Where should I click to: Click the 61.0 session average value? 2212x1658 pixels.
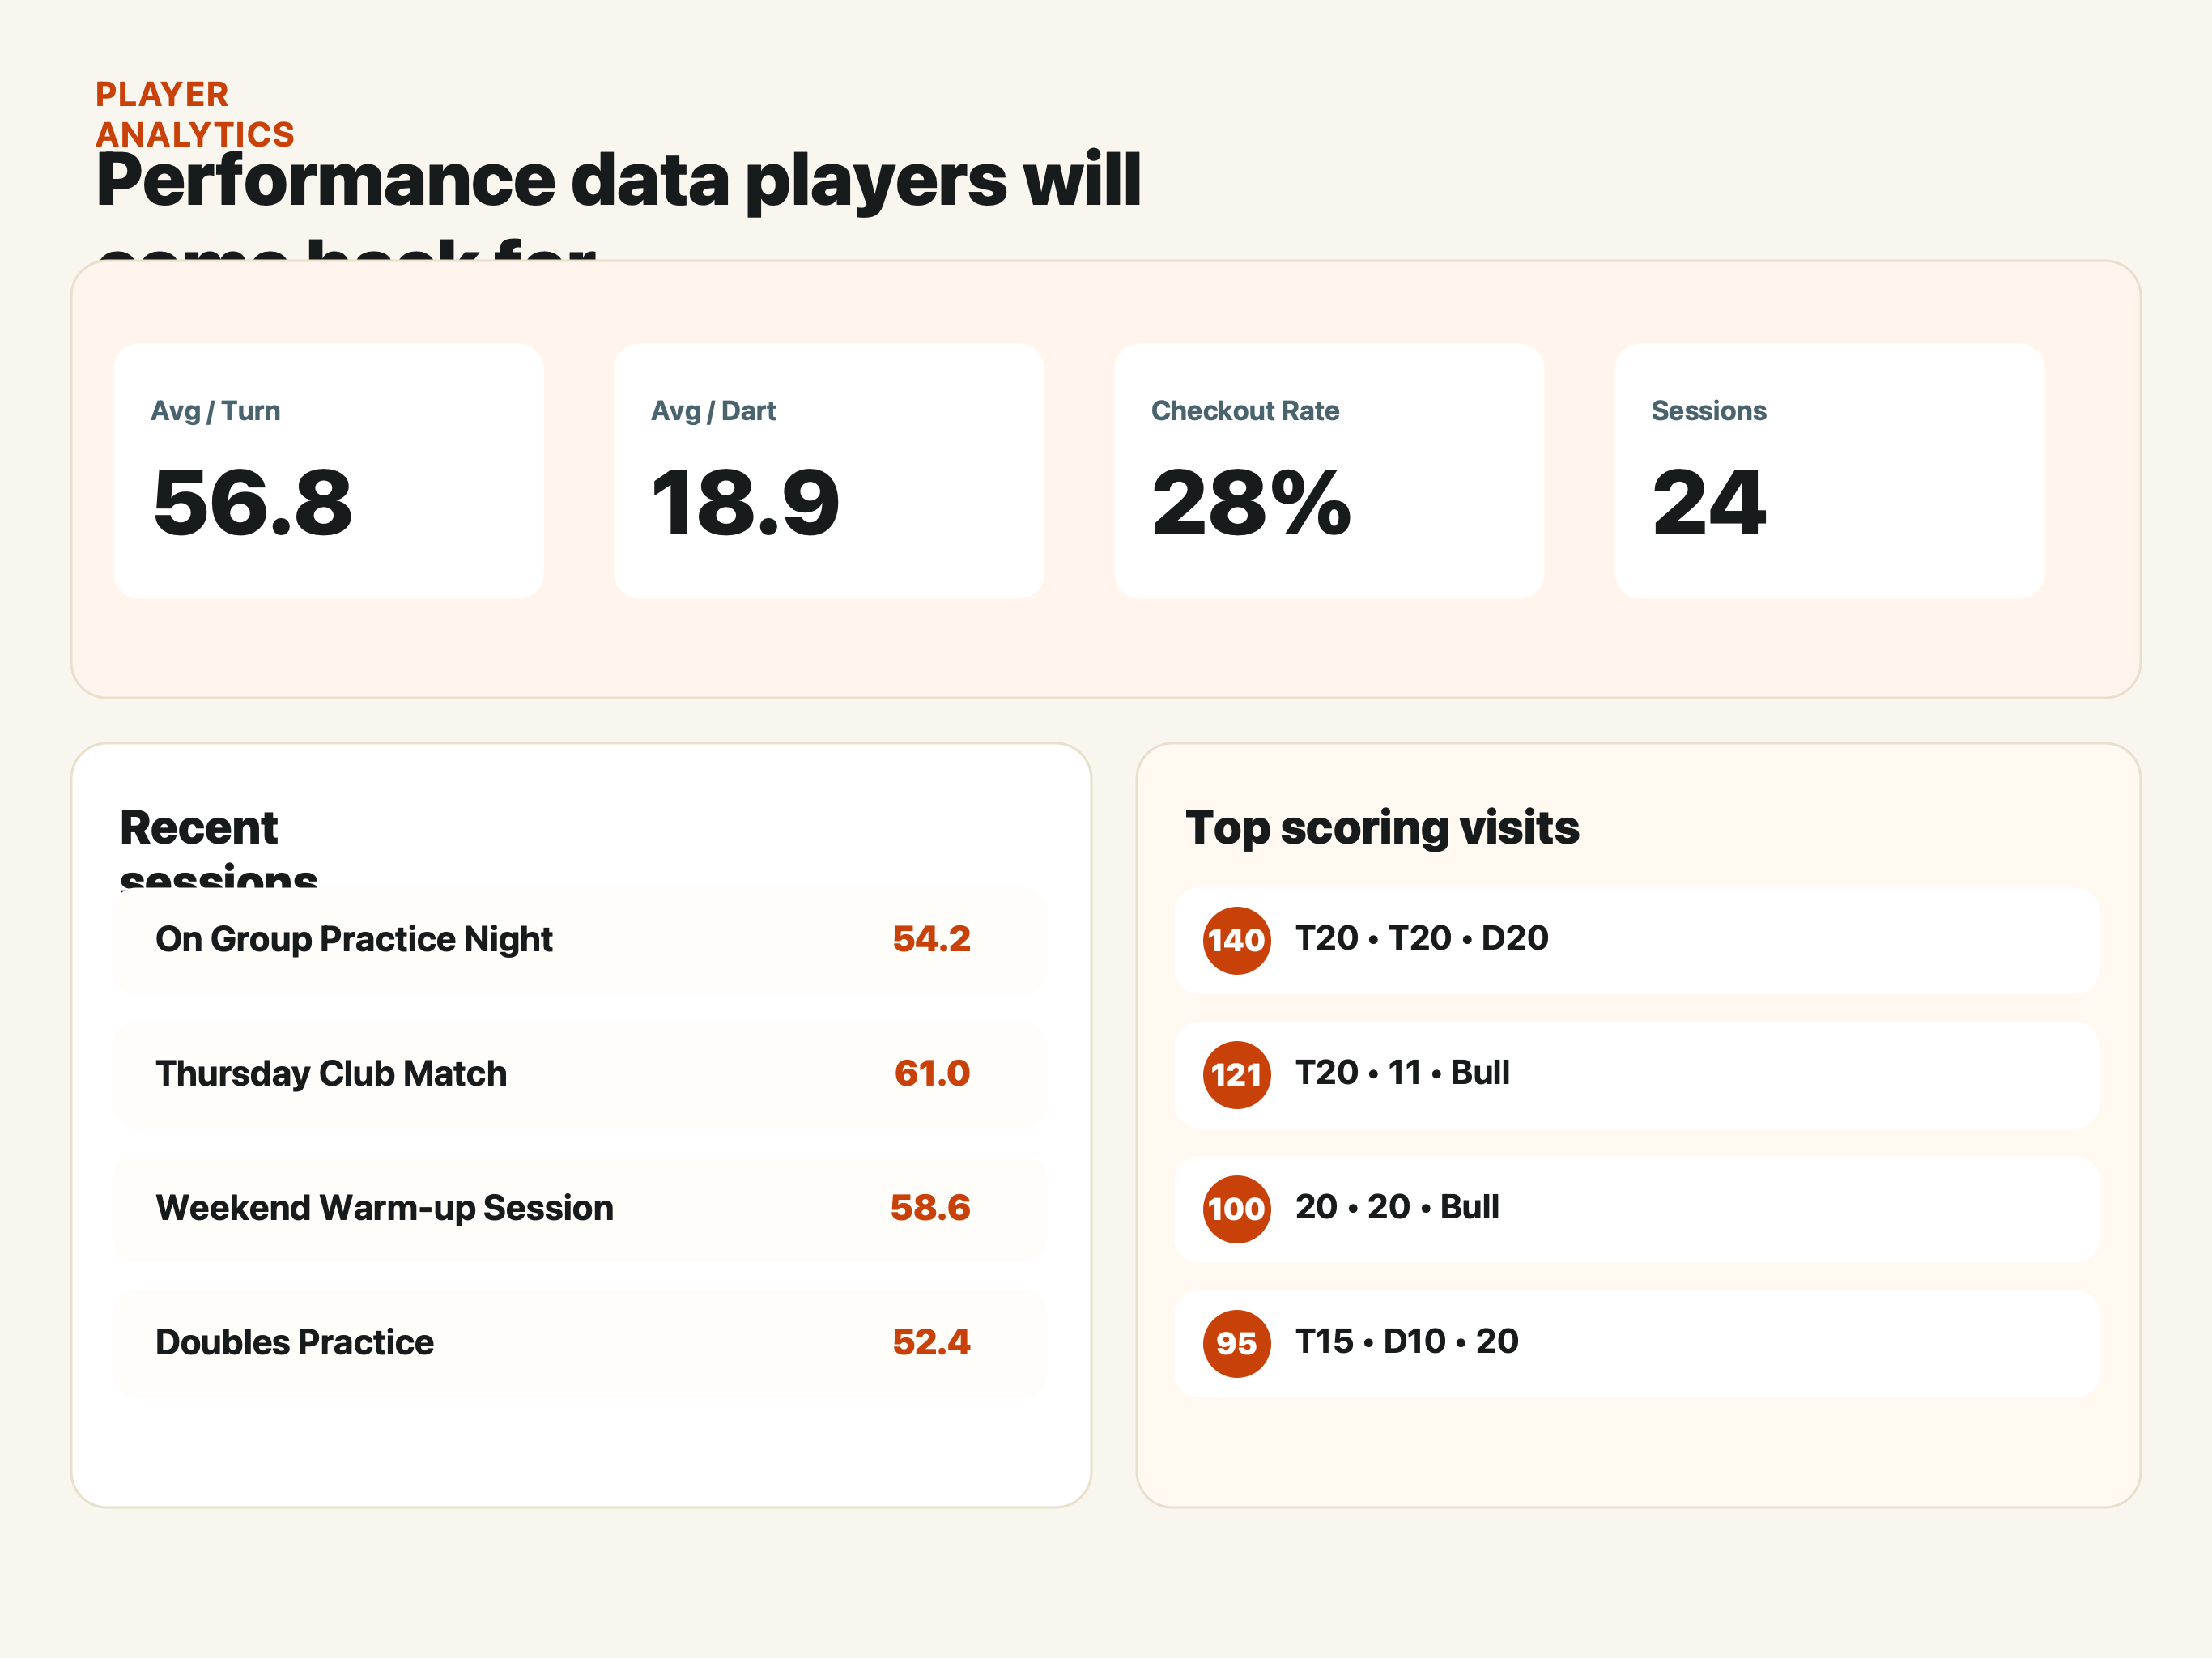932,1074
